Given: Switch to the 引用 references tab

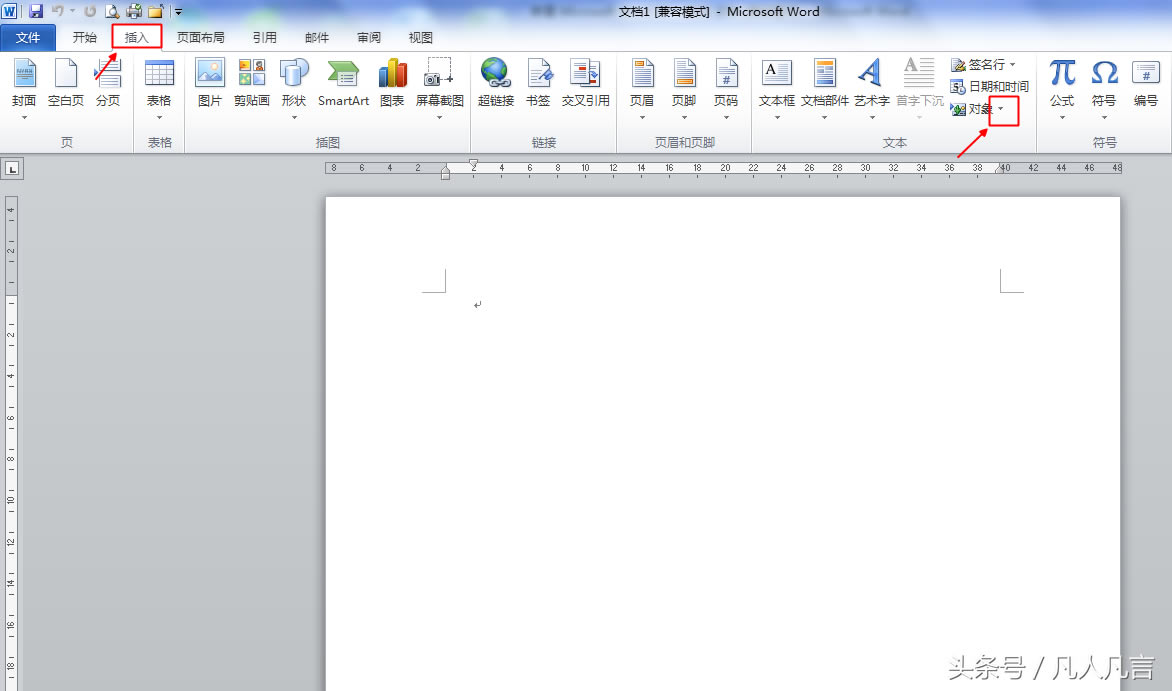Looking at the screenshot, I should click(x=265, y=38).
